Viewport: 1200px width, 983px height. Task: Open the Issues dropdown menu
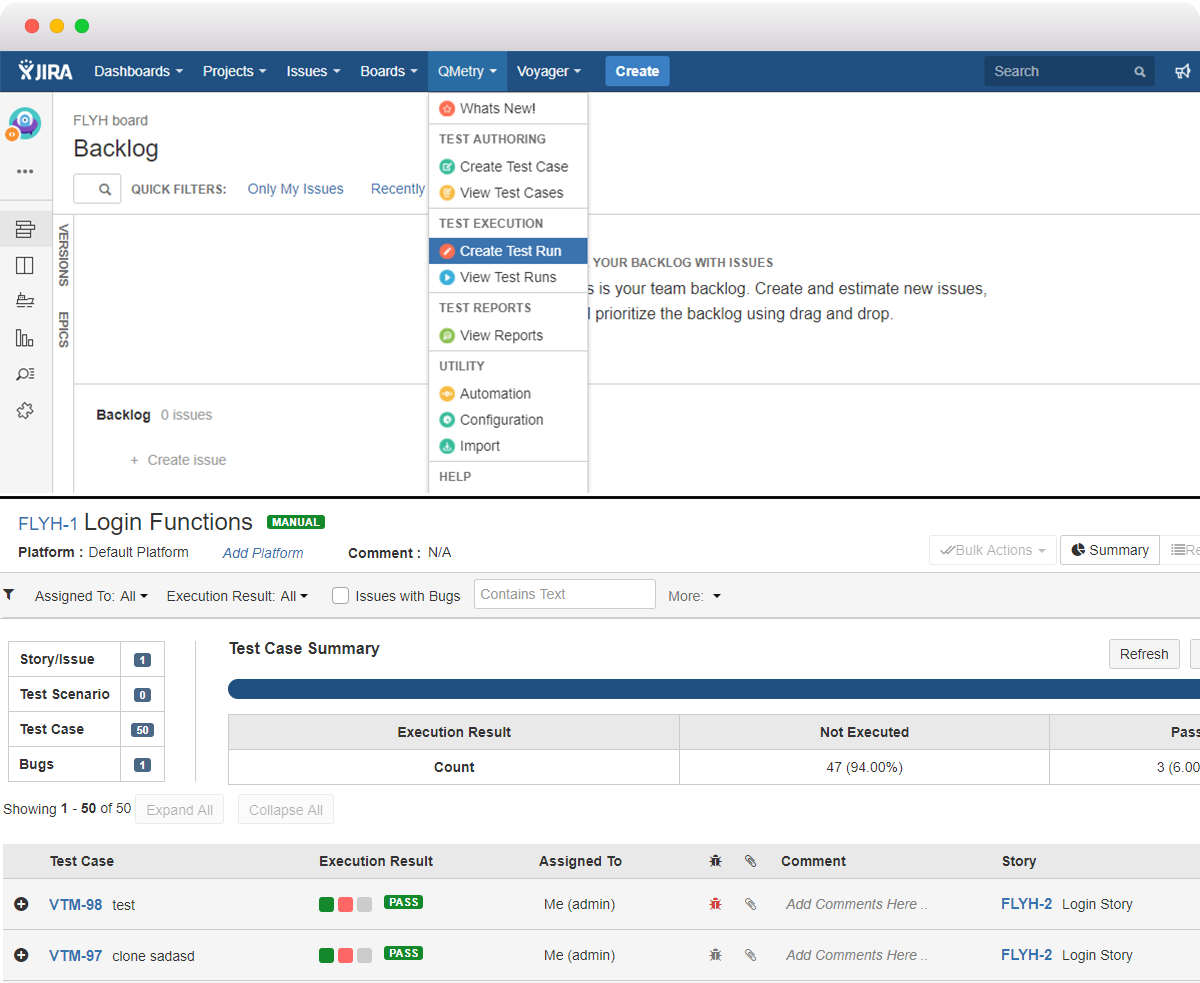(313, 71)
